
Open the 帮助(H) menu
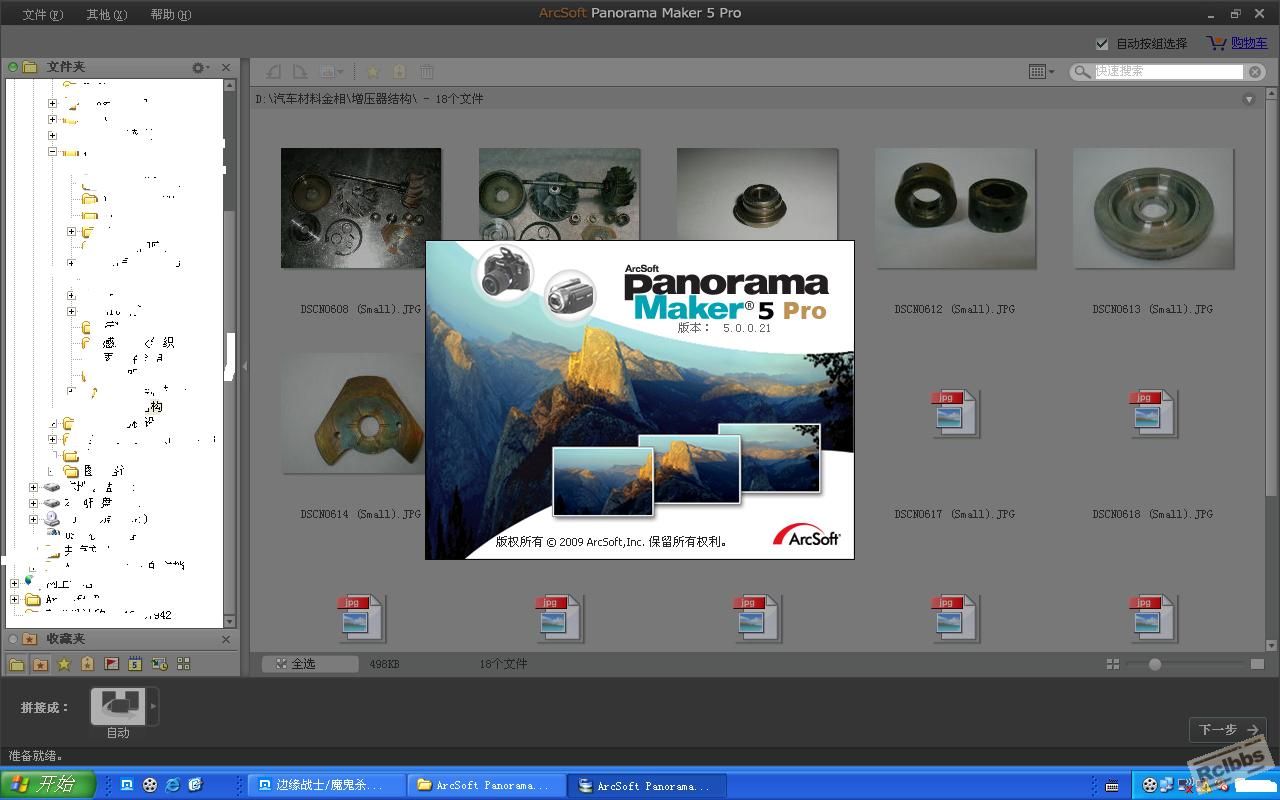171,14
